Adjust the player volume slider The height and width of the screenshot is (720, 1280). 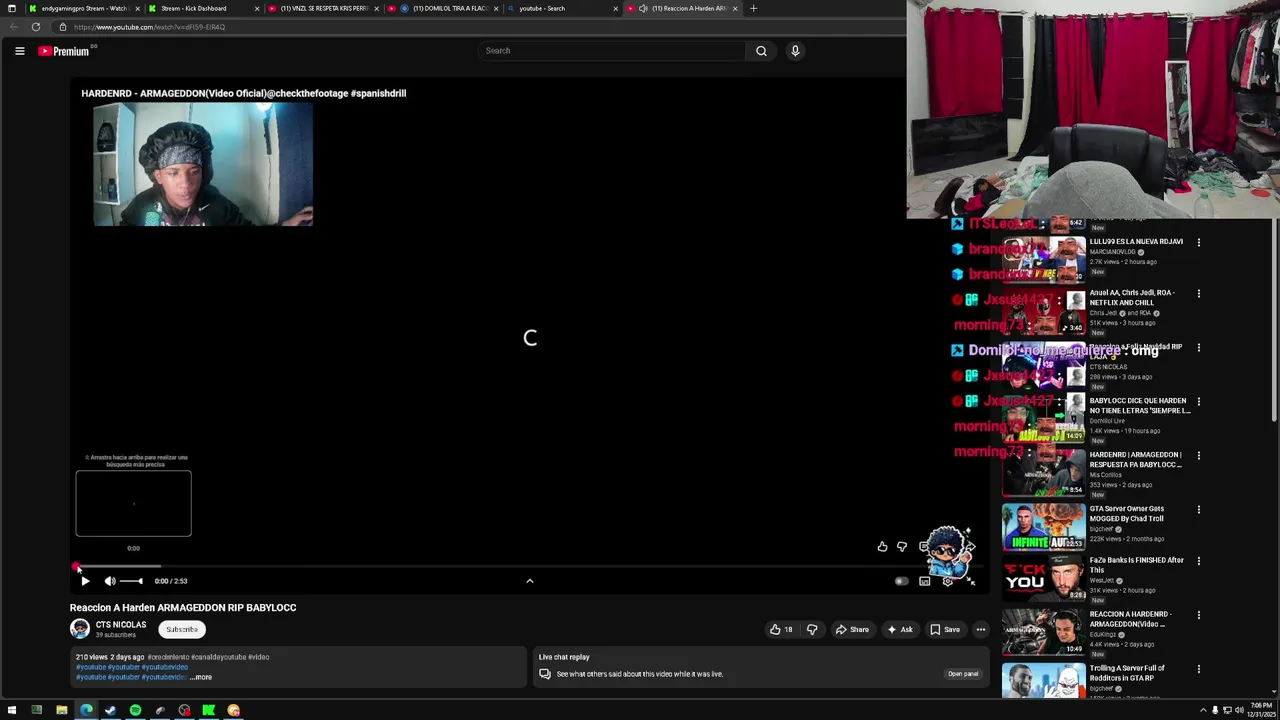(x=131, y=581)
